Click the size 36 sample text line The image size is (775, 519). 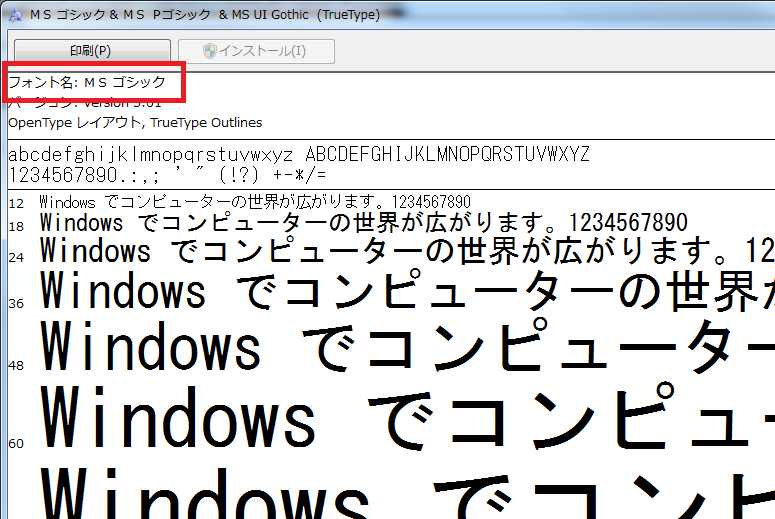407,290
